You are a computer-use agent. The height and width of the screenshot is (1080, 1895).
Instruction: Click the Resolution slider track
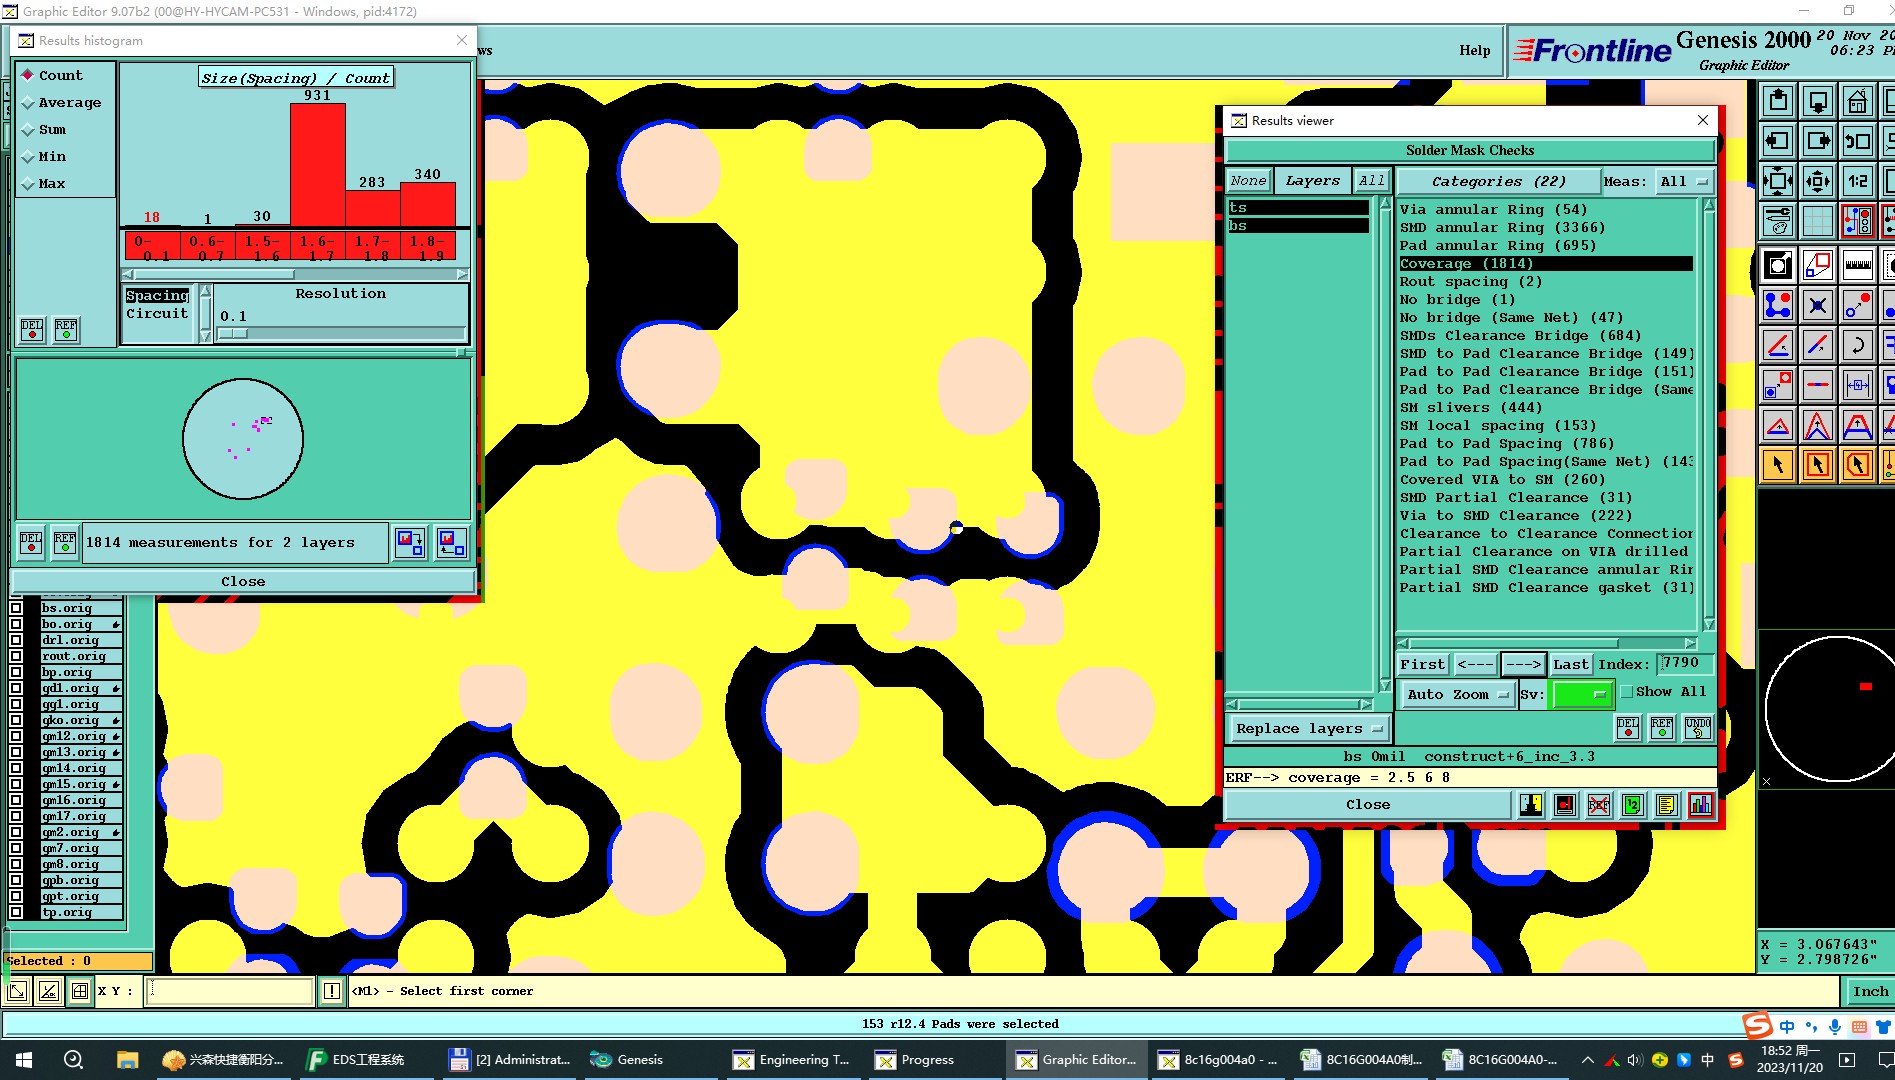[341, 333]
